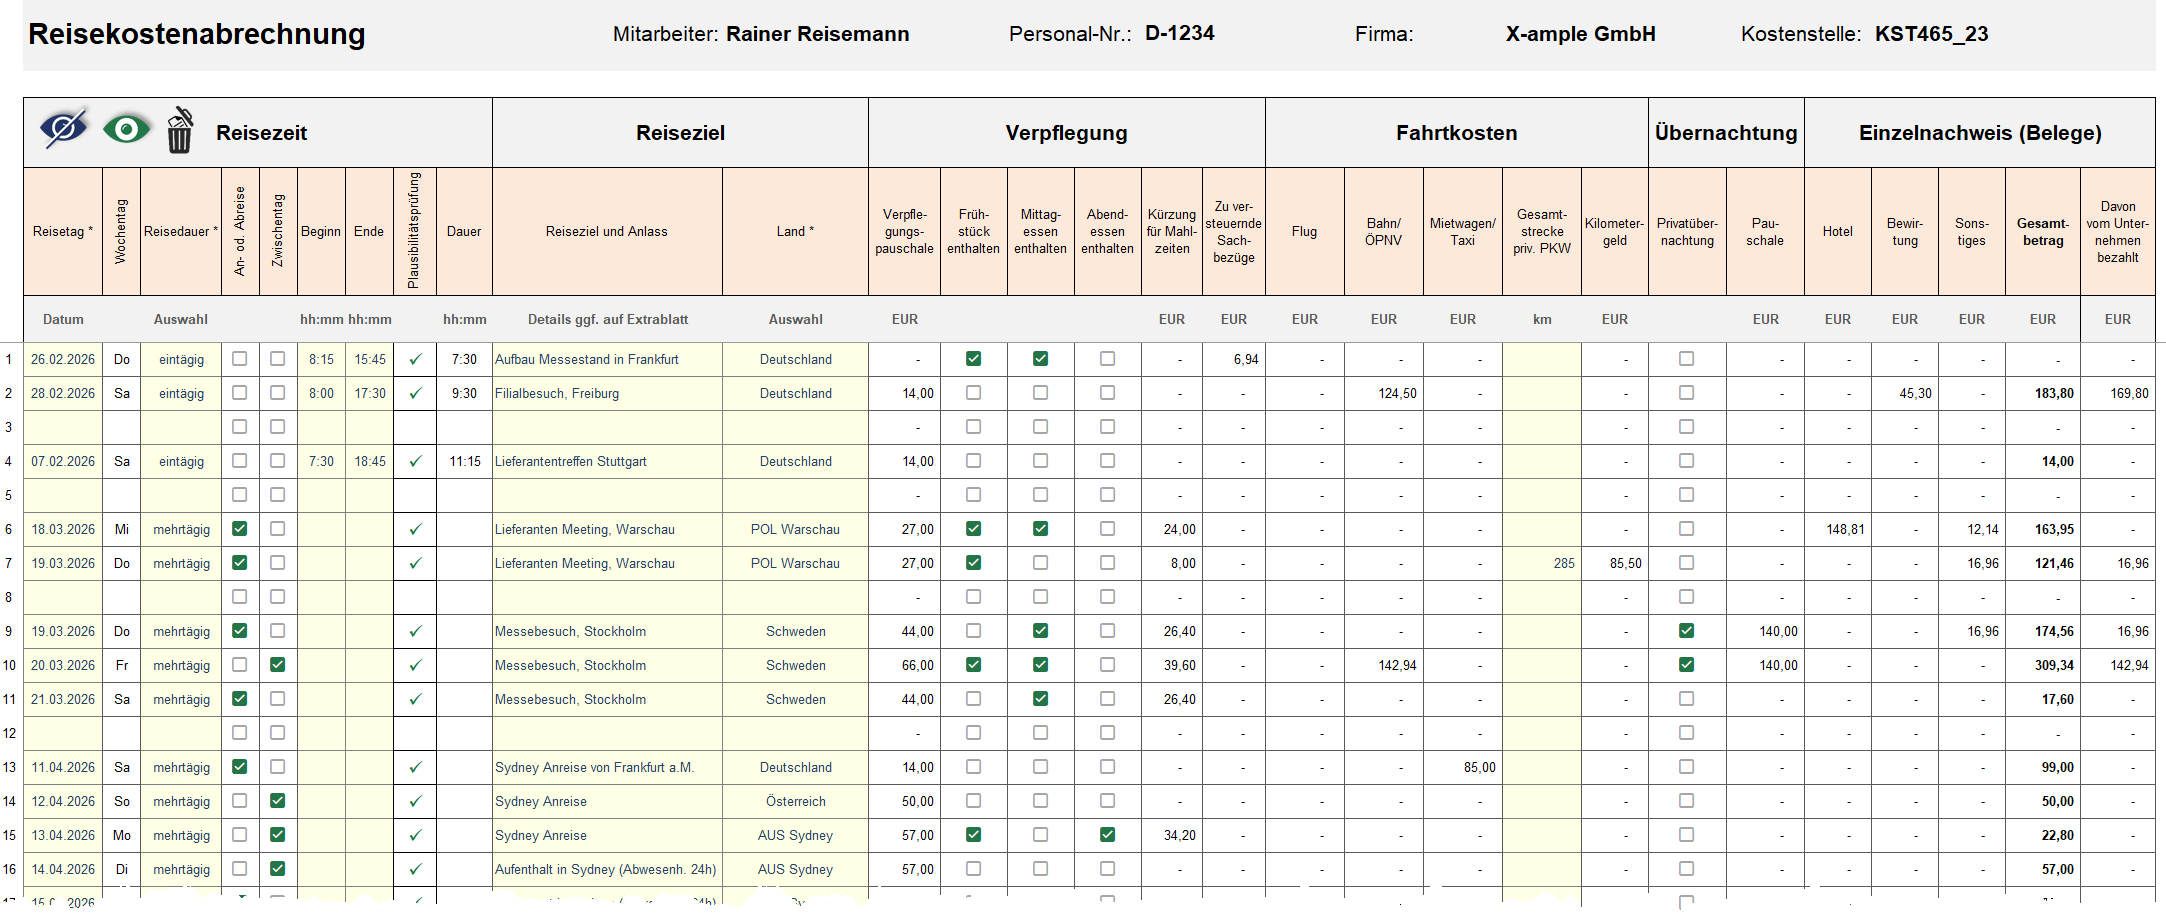The height and width of the screenshot is (915, 2166).
Task: Enable Mittagessen enthalten for Lieferantentreffen Stuttgart
Action: pos(1040,461)
